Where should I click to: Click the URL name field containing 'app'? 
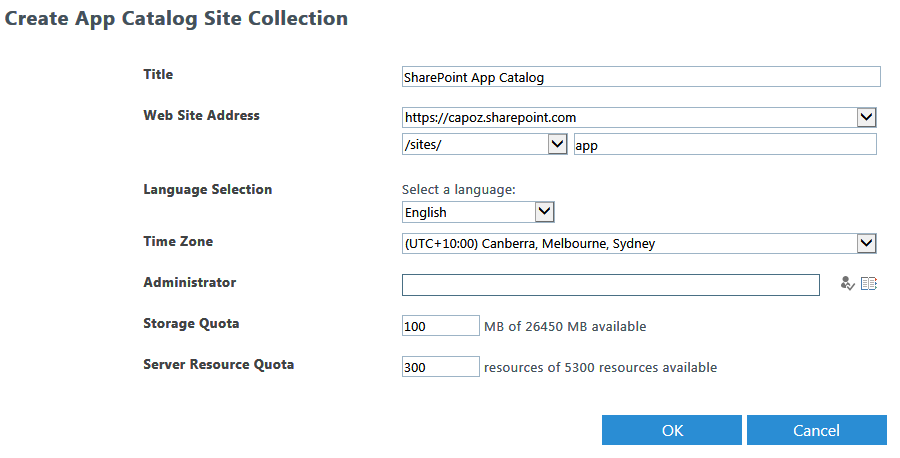coord(724,145)
